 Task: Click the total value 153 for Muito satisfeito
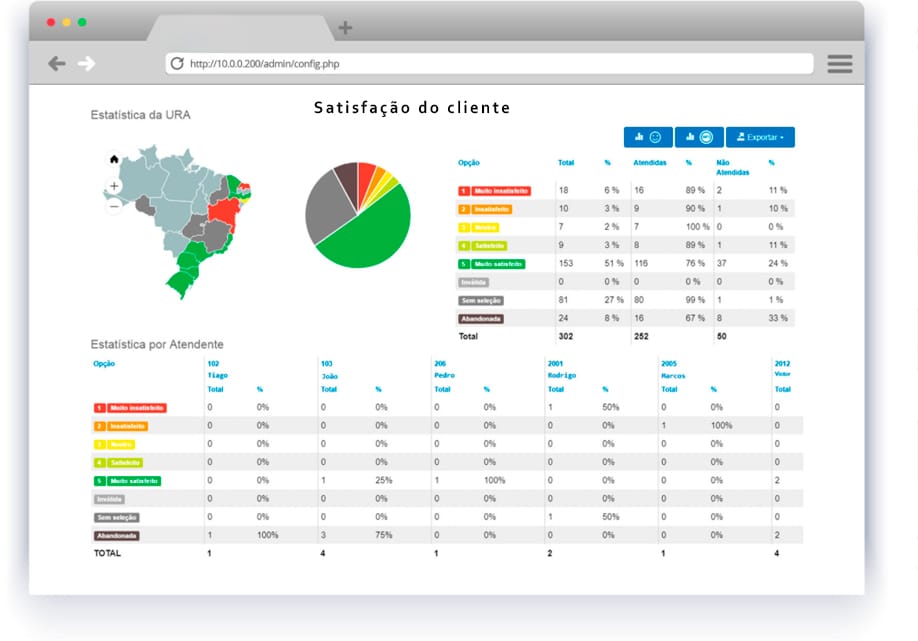[566, 263]
